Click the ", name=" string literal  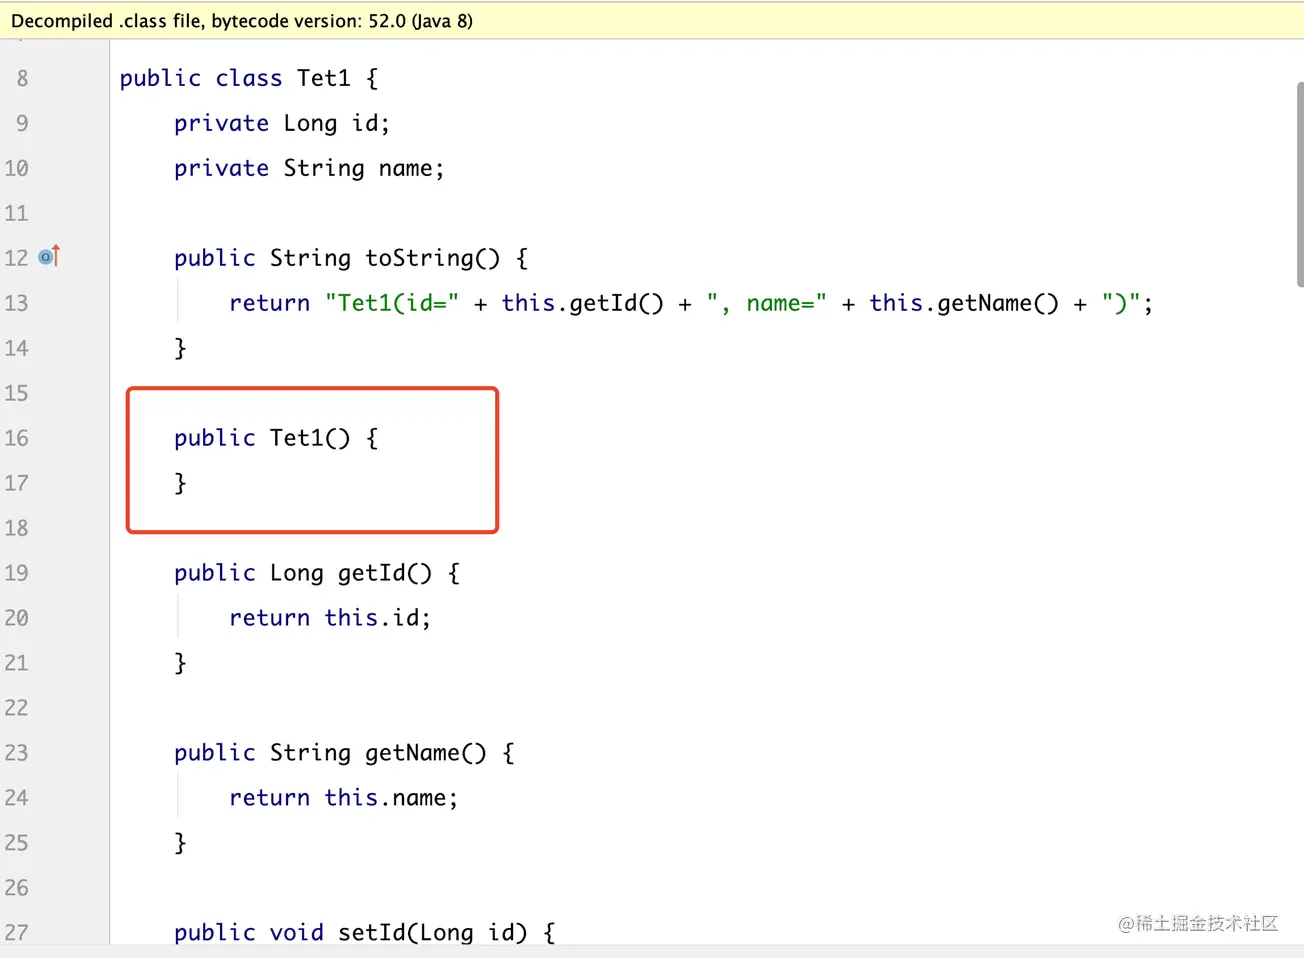[x=766, y=303]
